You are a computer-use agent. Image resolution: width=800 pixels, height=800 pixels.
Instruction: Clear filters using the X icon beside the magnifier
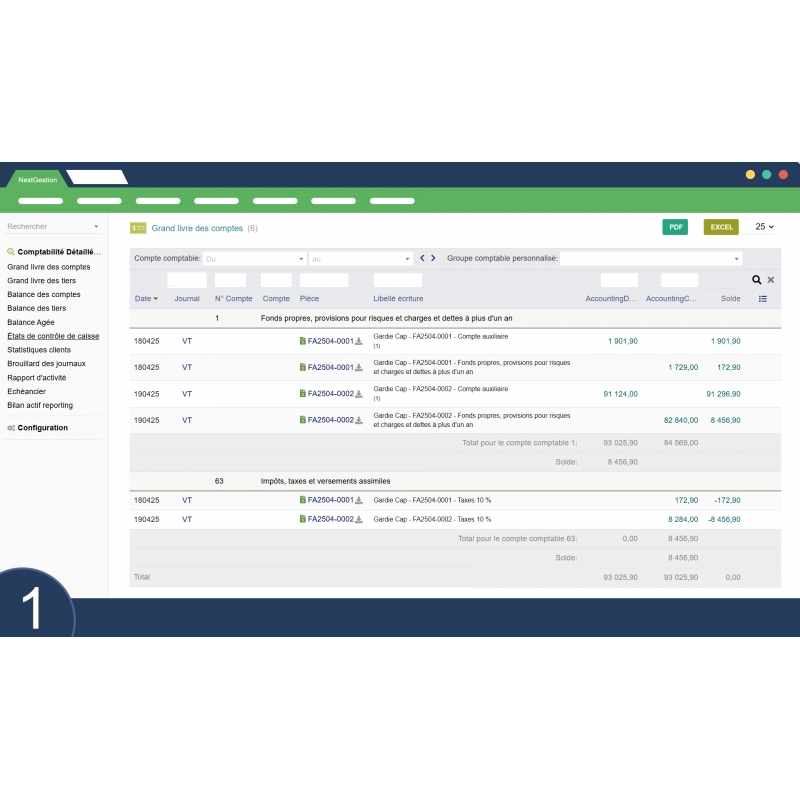(771, 279)
